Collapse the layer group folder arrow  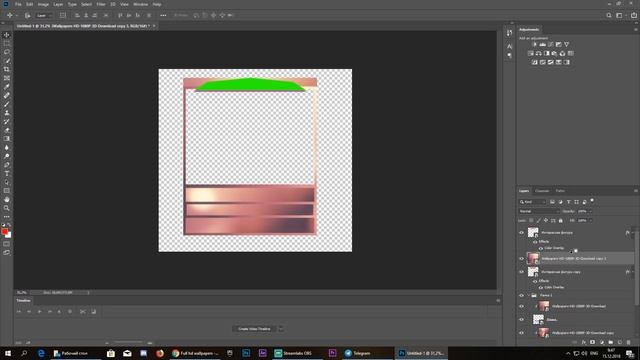pyautogui.click(x=528, y=295)
